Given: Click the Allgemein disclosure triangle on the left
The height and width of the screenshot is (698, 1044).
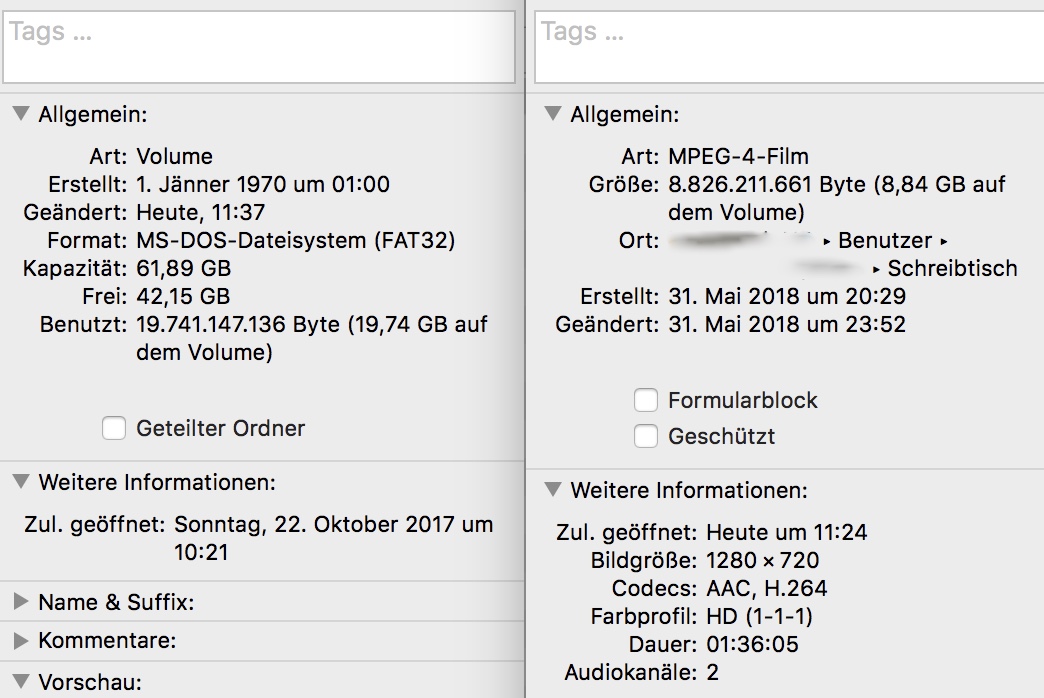Looking at the screenshot, I should (x=20, y=114).
